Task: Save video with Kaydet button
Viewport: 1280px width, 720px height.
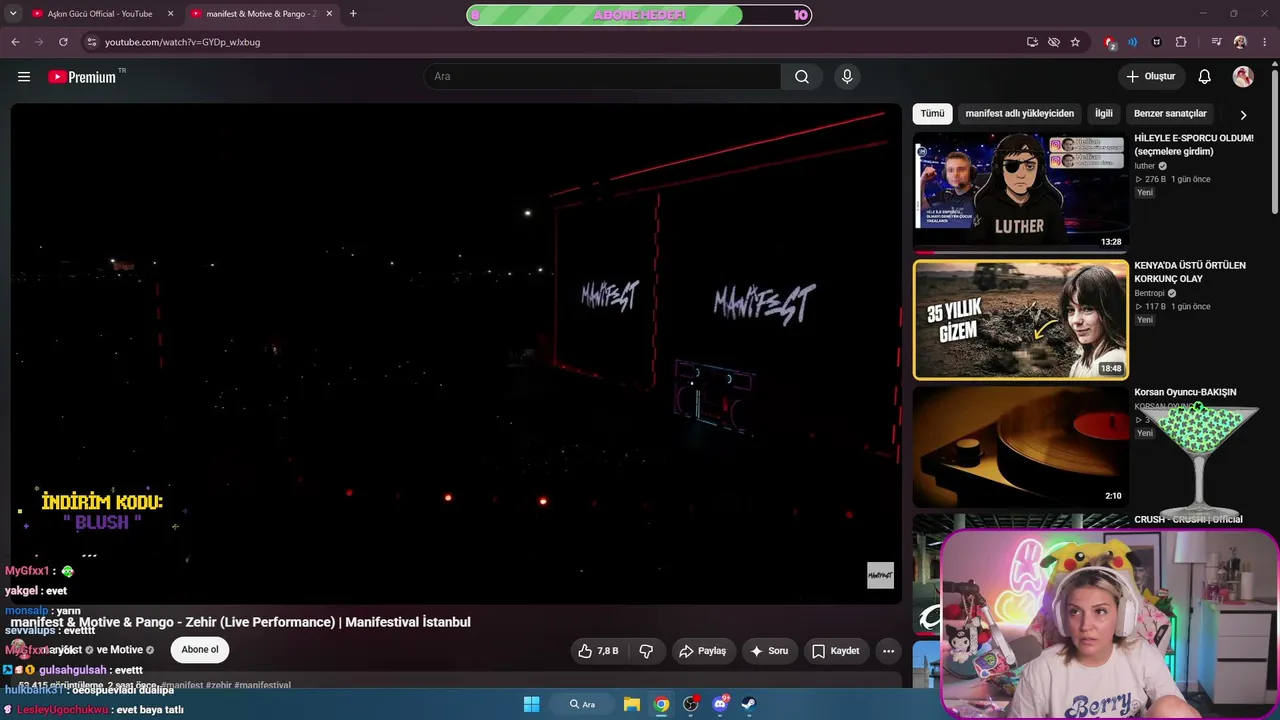Action: [835, 651]
